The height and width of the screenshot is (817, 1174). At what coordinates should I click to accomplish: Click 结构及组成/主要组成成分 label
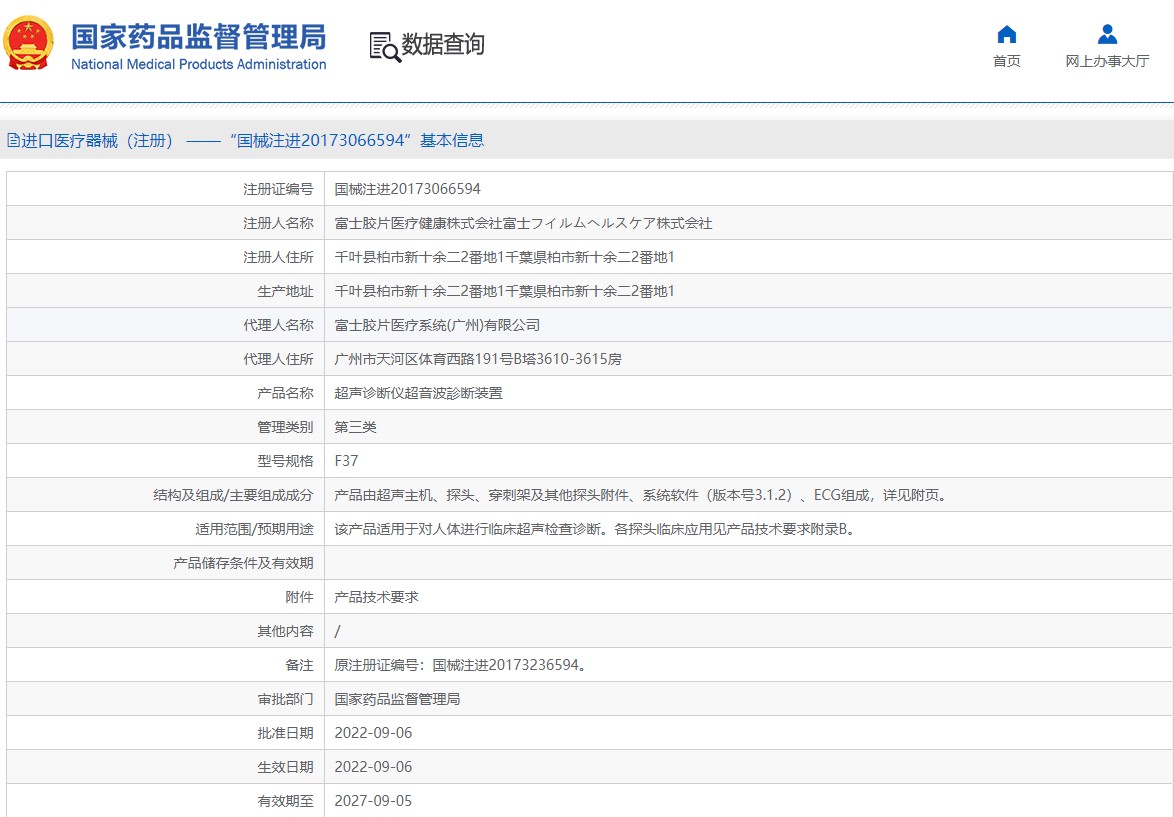pyautogui.click(x=233, y=495)
